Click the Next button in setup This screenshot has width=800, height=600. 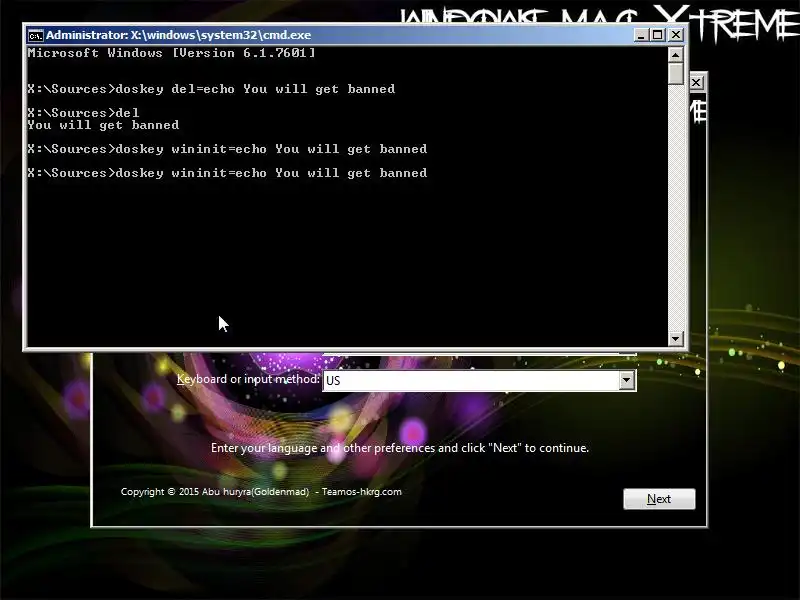tap(659, 499)
